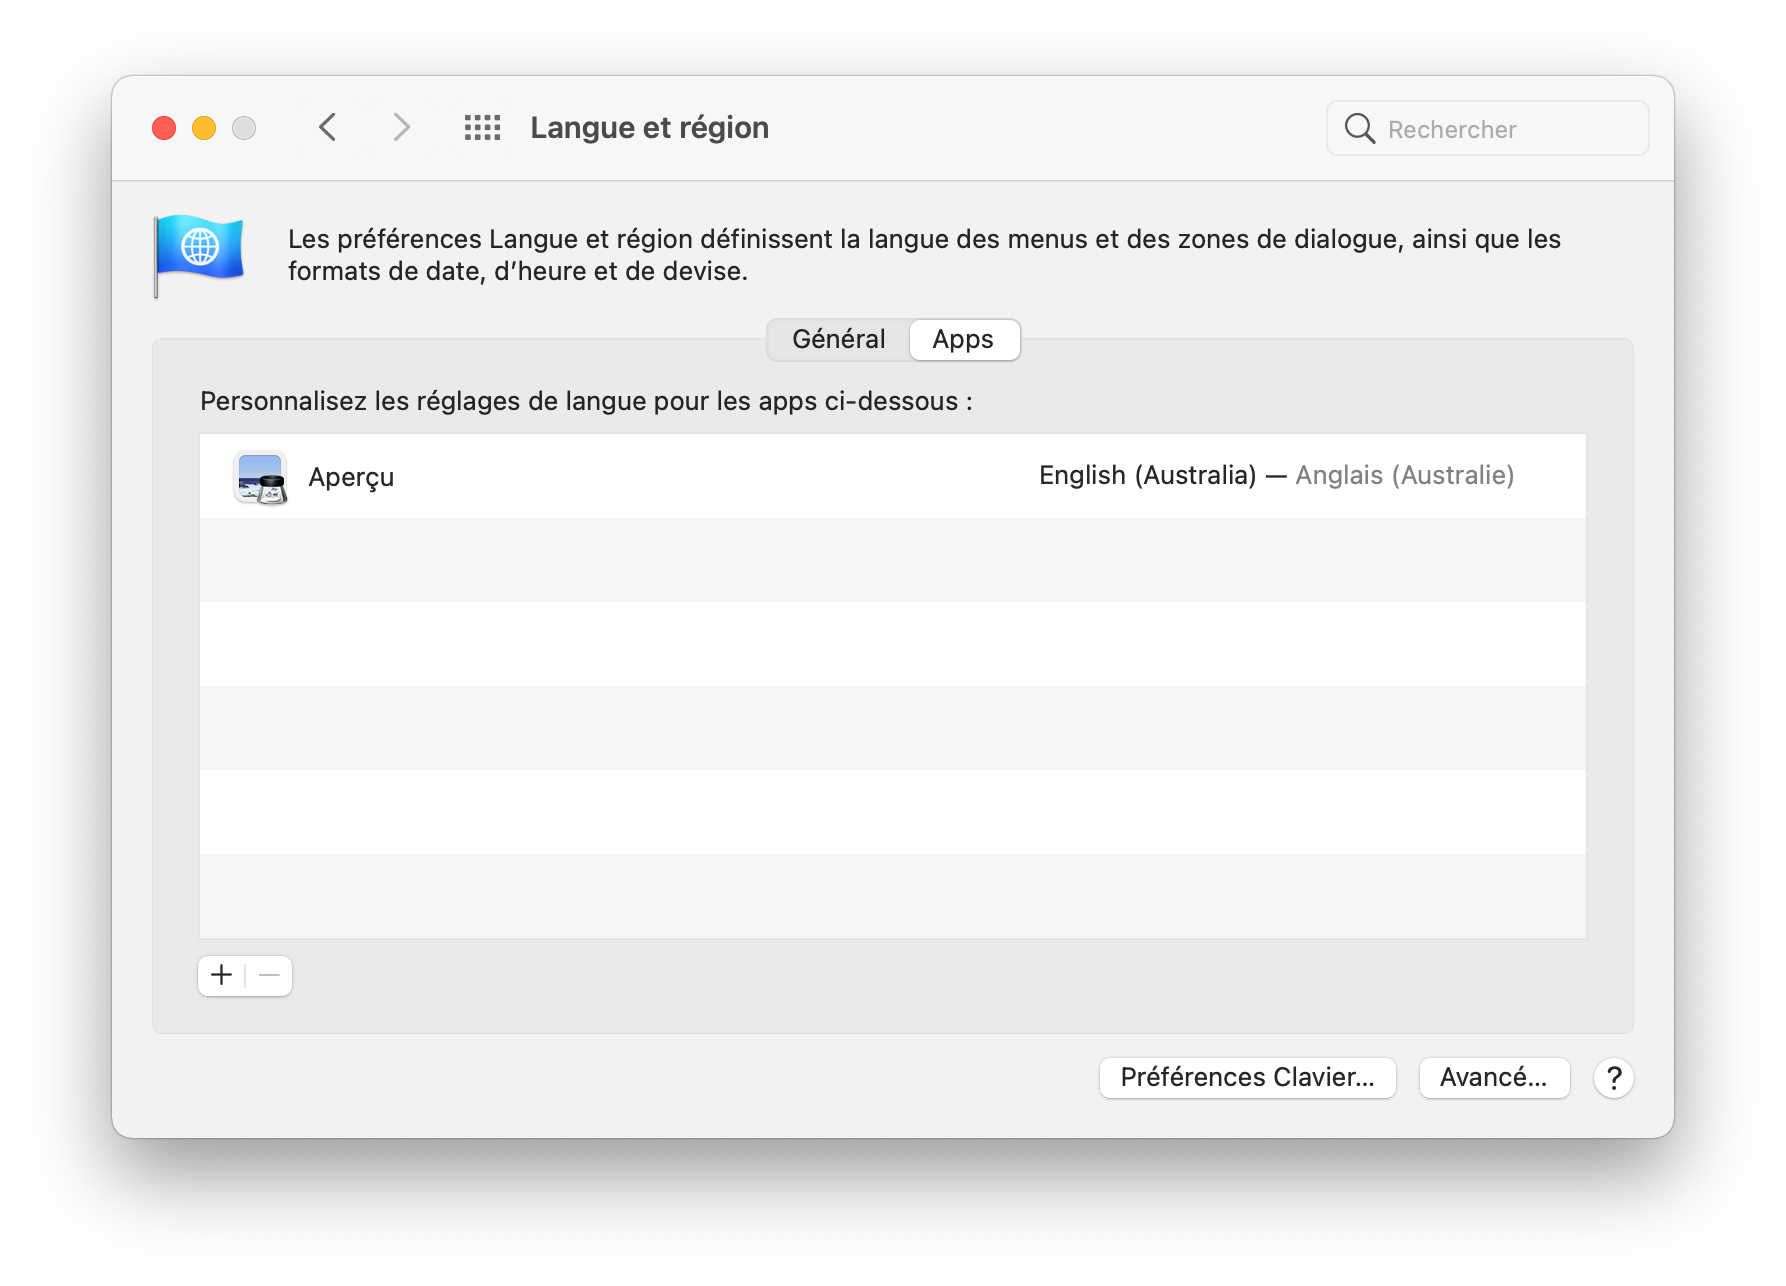
Task: Click the Avancé… button
Action: tap(1494, 1078)
